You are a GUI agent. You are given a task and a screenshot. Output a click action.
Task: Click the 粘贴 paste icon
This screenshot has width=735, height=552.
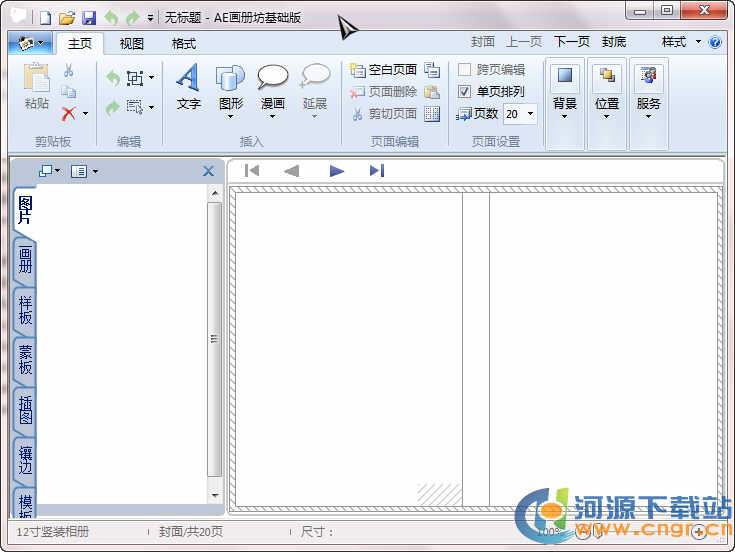[37, 79]
